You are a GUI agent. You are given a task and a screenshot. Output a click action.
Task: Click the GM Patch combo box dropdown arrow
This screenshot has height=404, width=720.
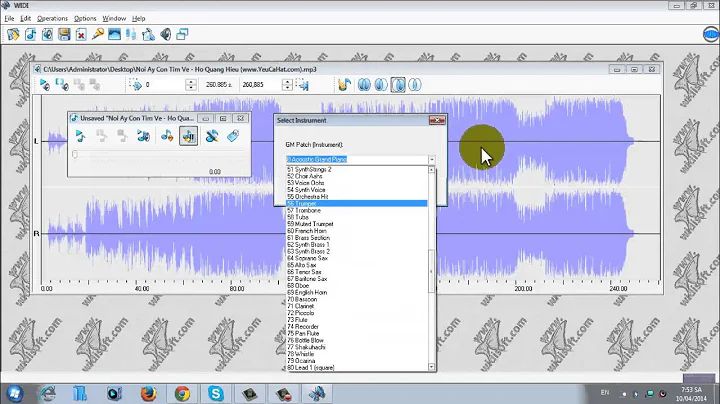click(x=432, y=160)
